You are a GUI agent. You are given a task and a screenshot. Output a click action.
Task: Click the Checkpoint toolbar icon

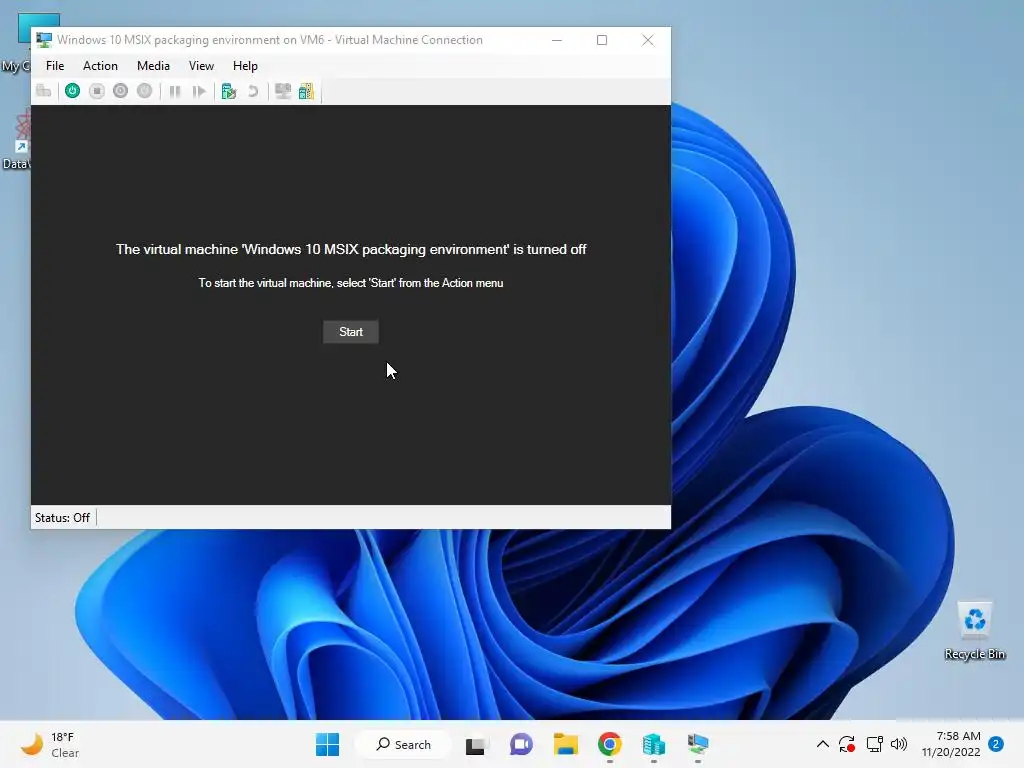pyautogui.click(x=229, y=91)
